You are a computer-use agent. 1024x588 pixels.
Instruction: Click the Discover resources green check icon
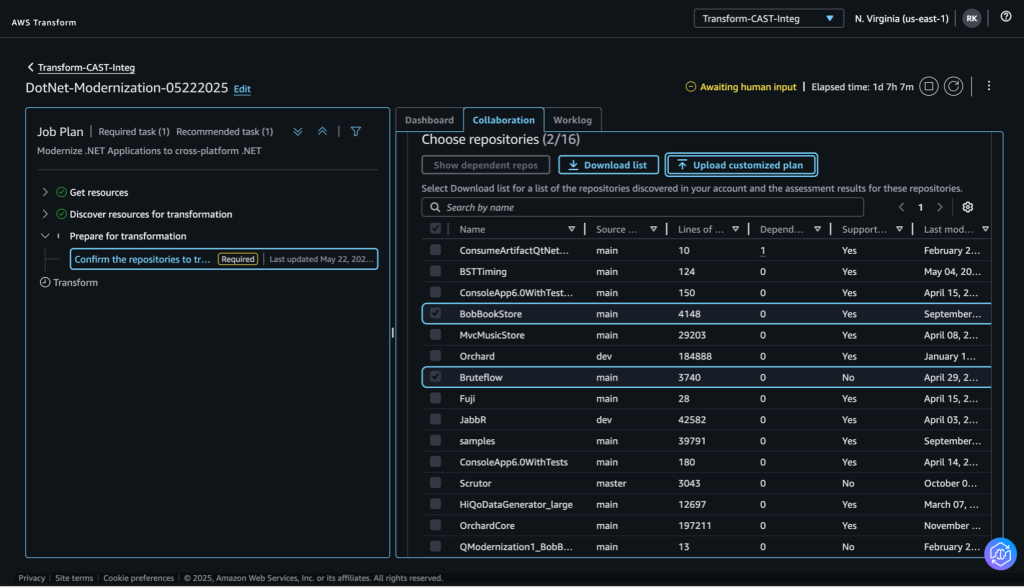coord(61,214)
